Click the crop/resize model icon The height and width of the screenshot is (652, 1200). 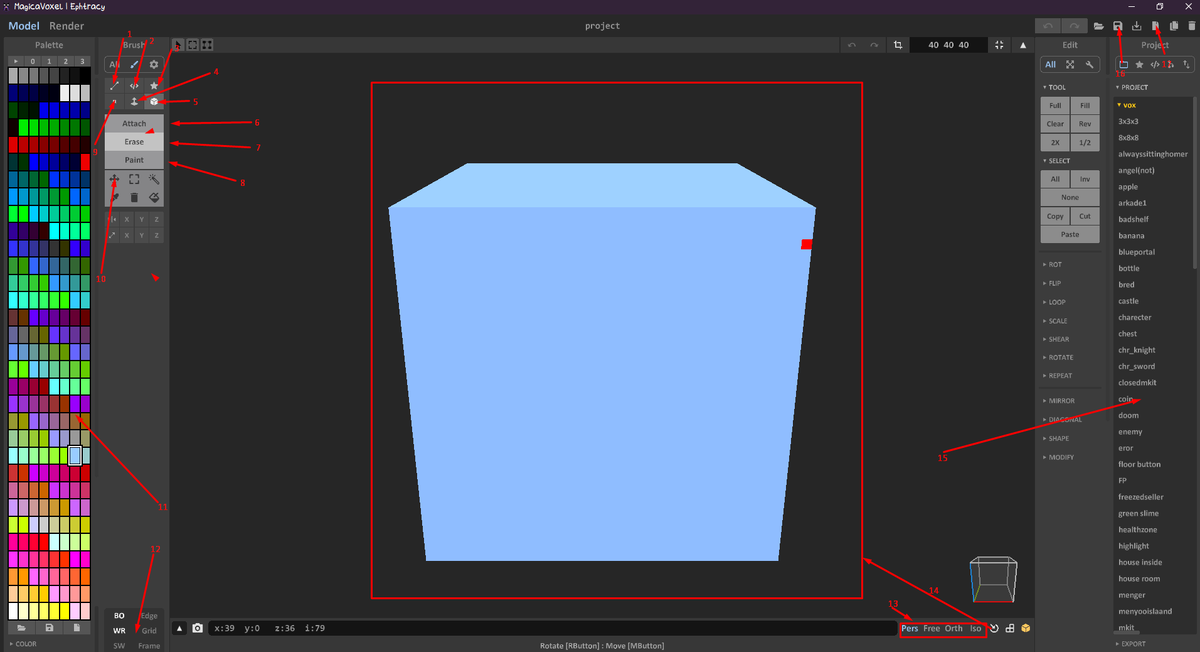coord(898,45)
